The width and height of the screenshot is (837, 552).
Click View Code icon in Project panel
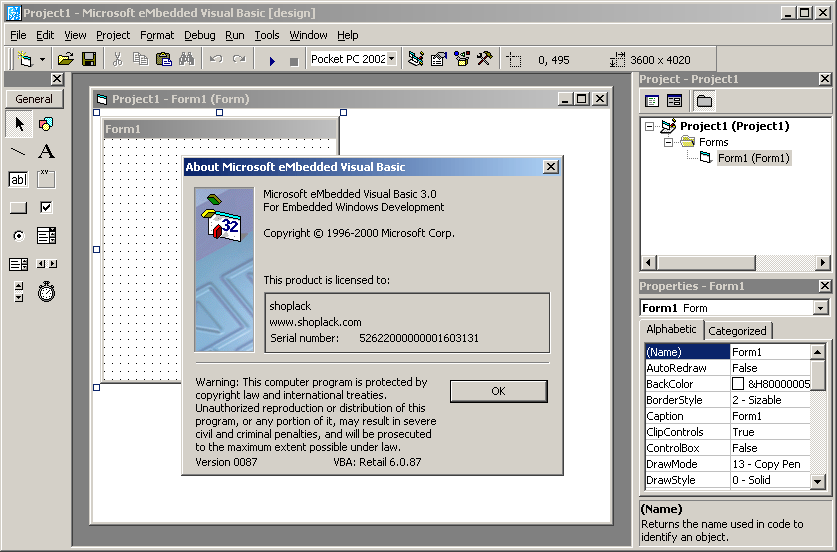point(652,100)
